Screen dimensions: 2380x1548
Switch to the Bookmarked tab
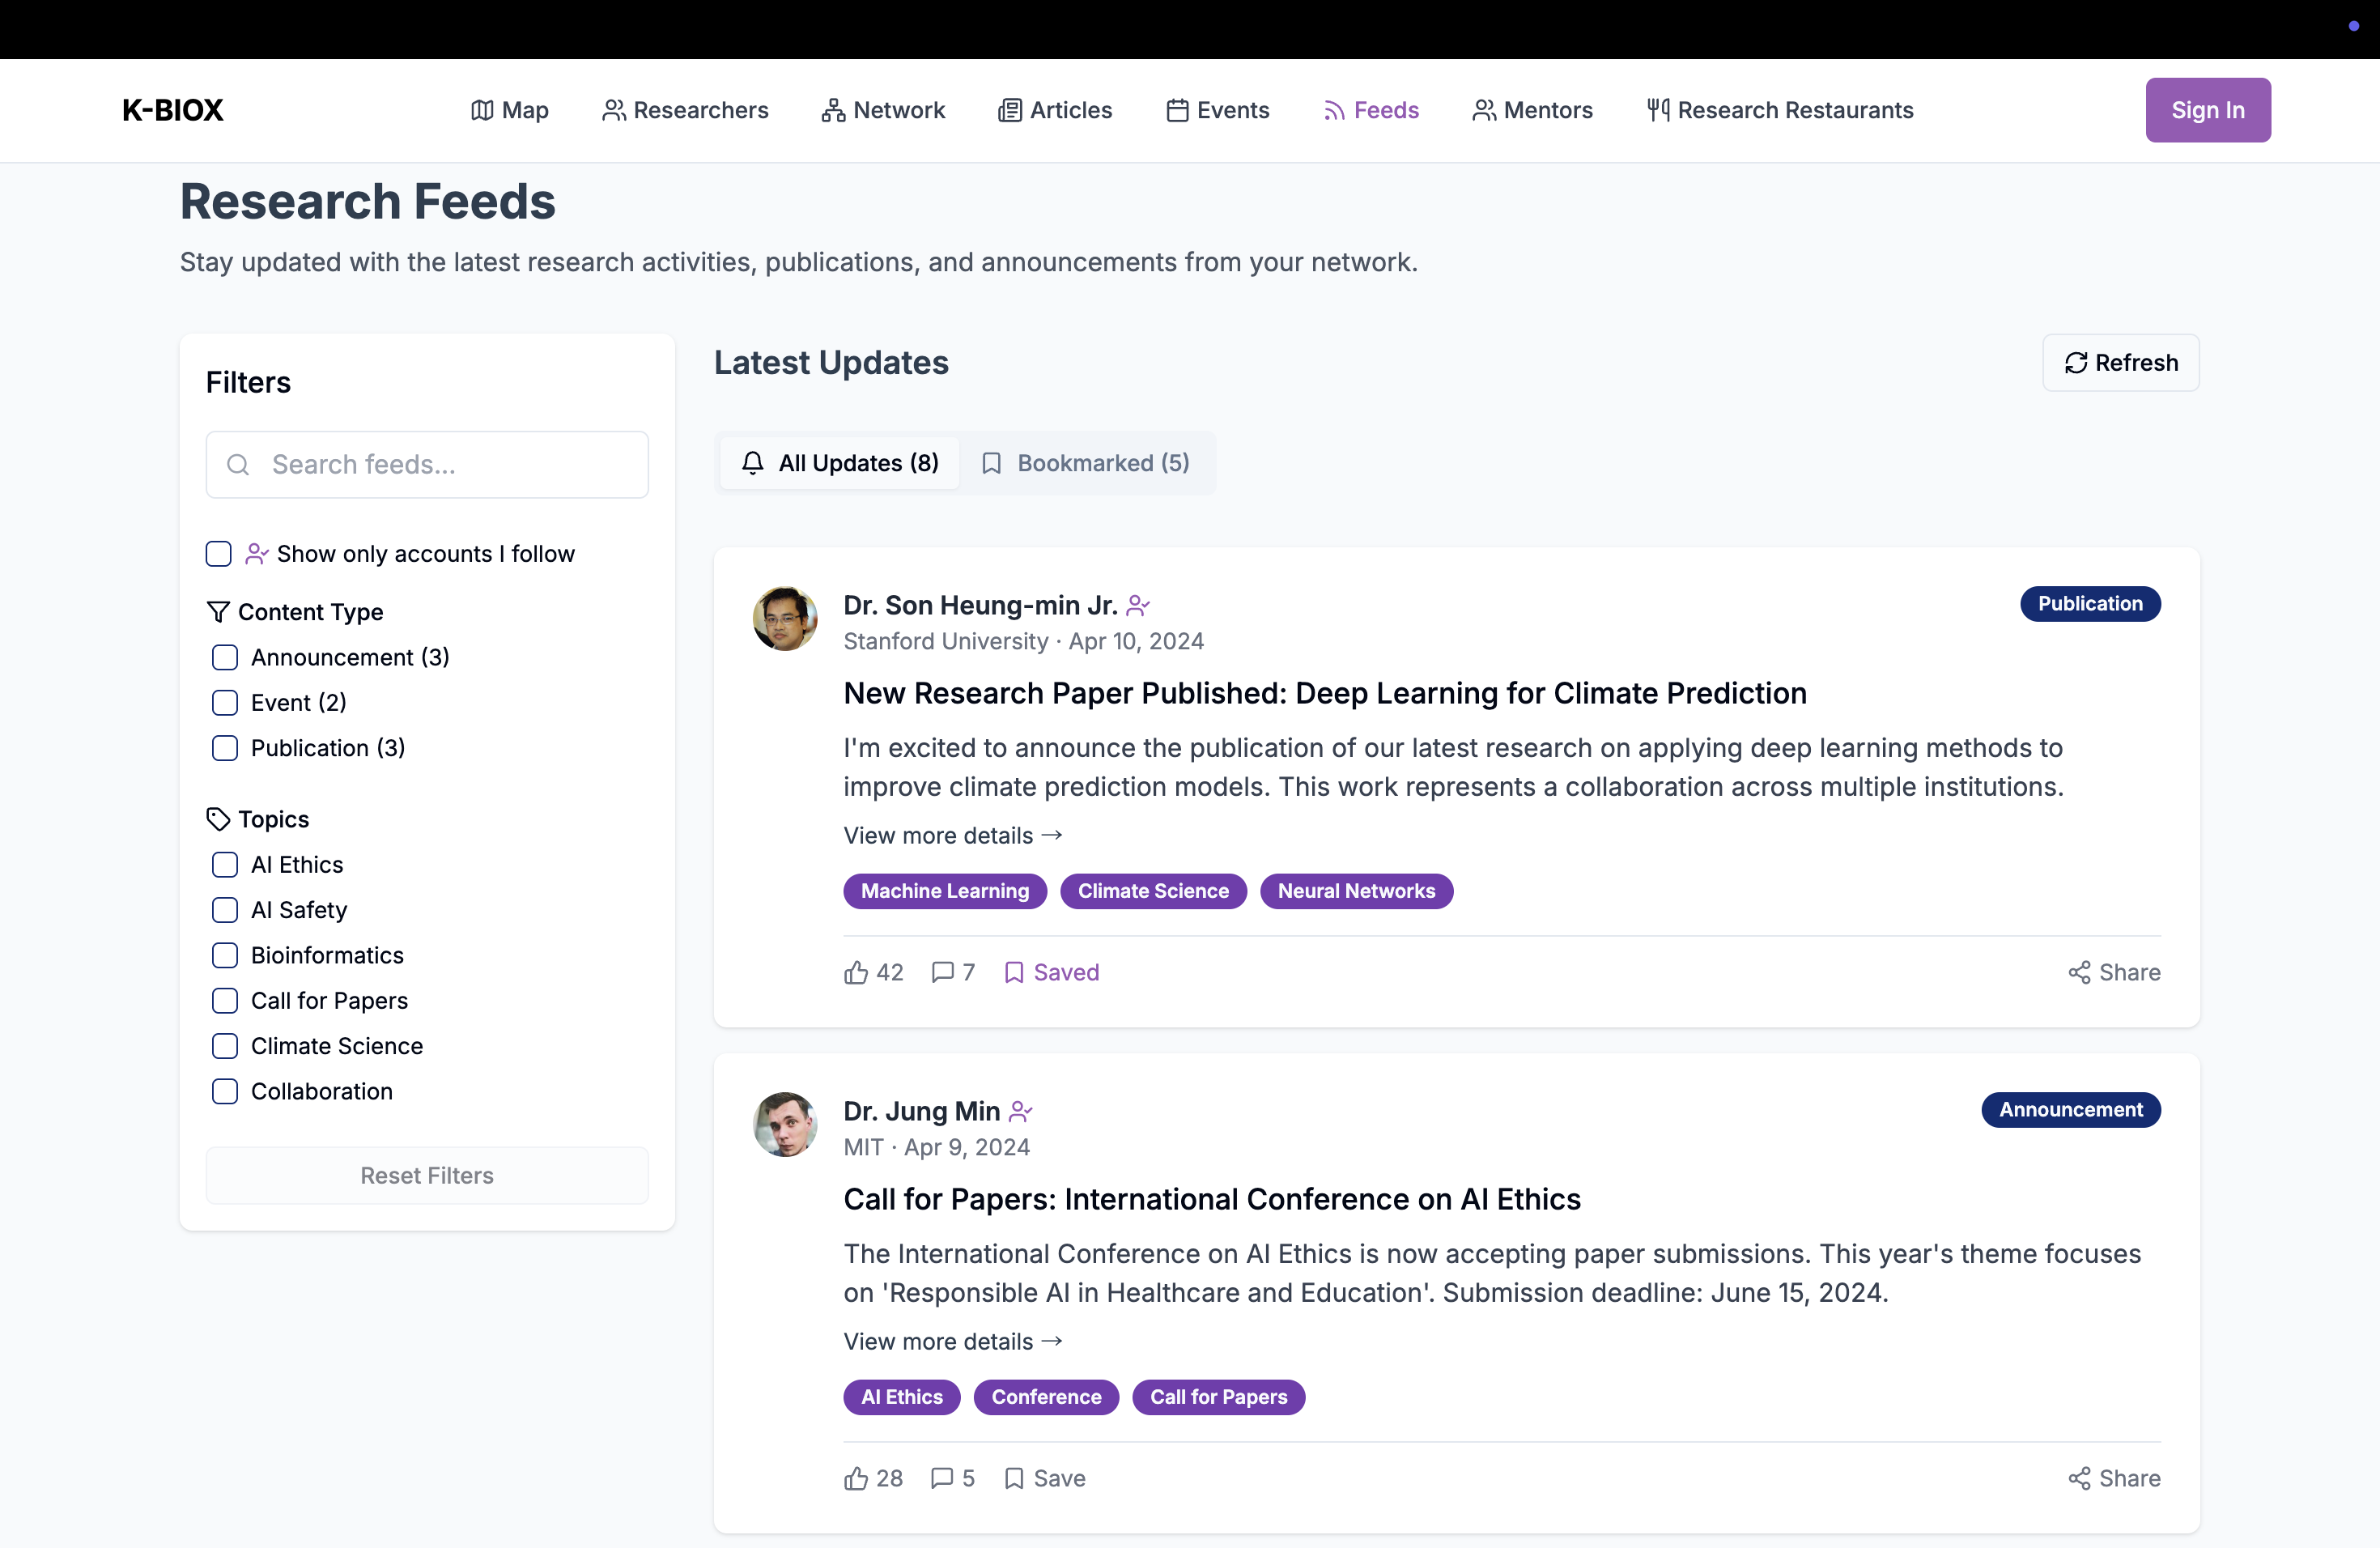[x=1086, y=463]
